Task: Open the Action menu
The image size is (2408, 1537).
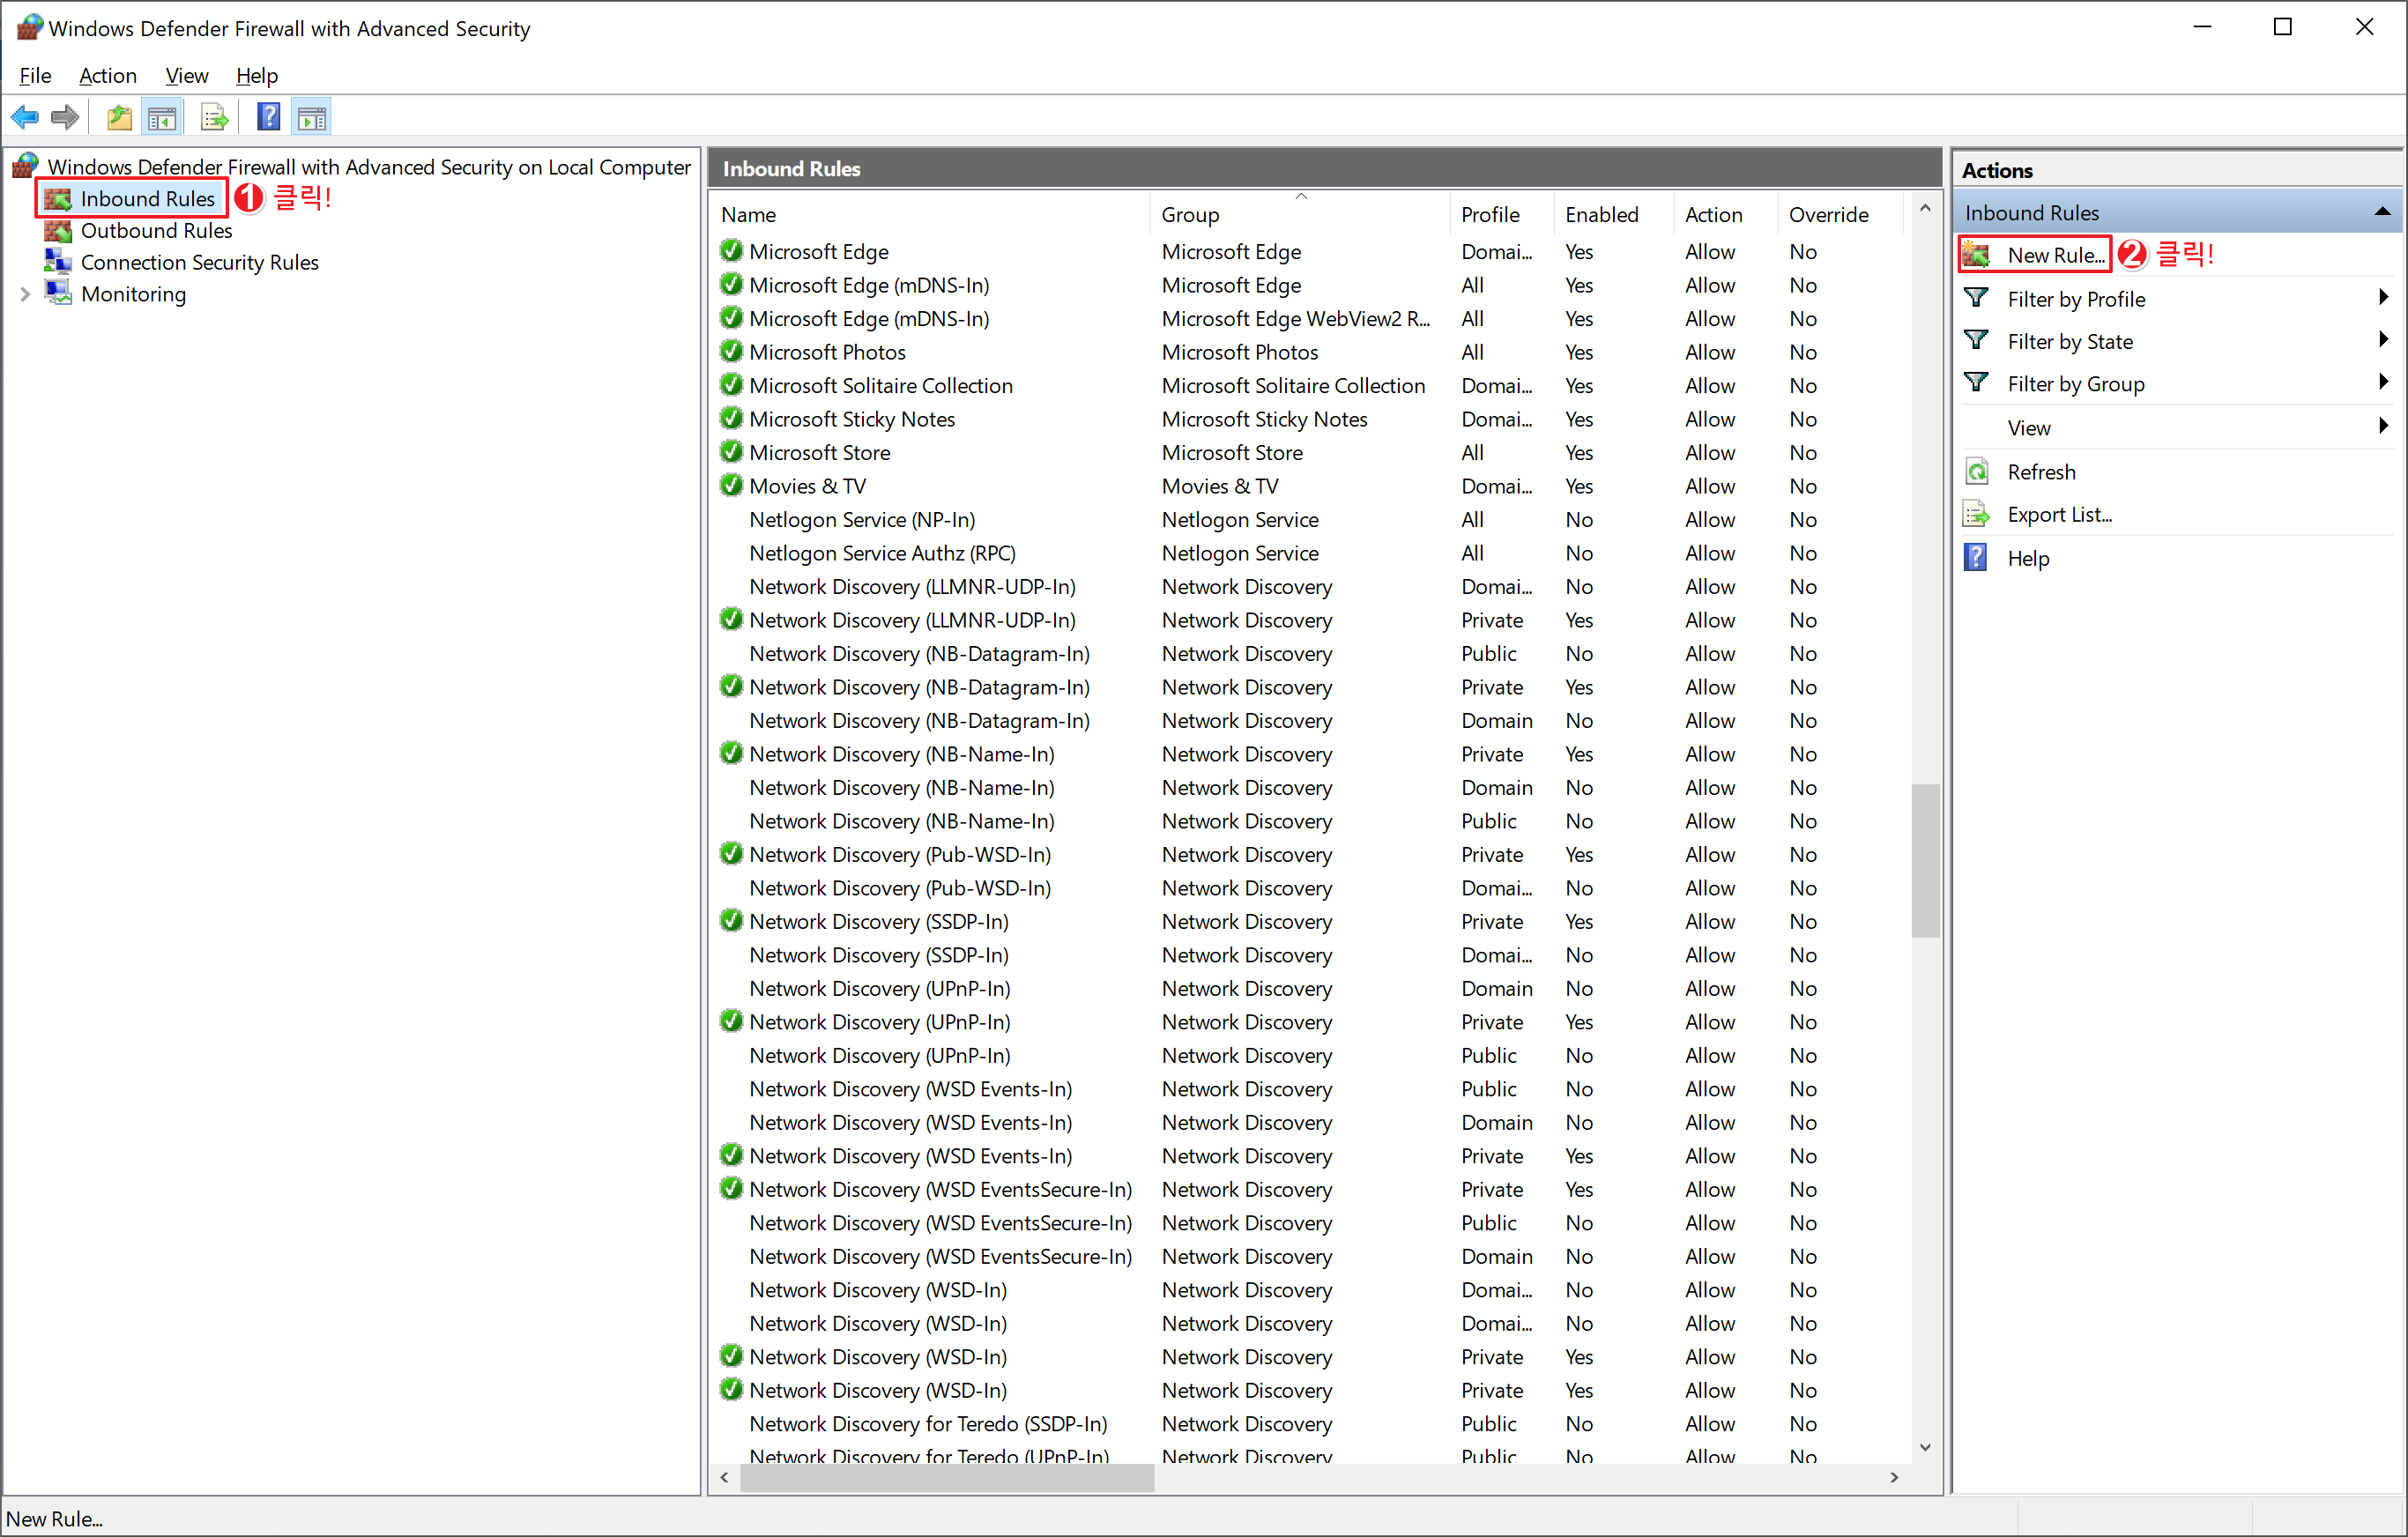Action: click(x=107, y=75)
